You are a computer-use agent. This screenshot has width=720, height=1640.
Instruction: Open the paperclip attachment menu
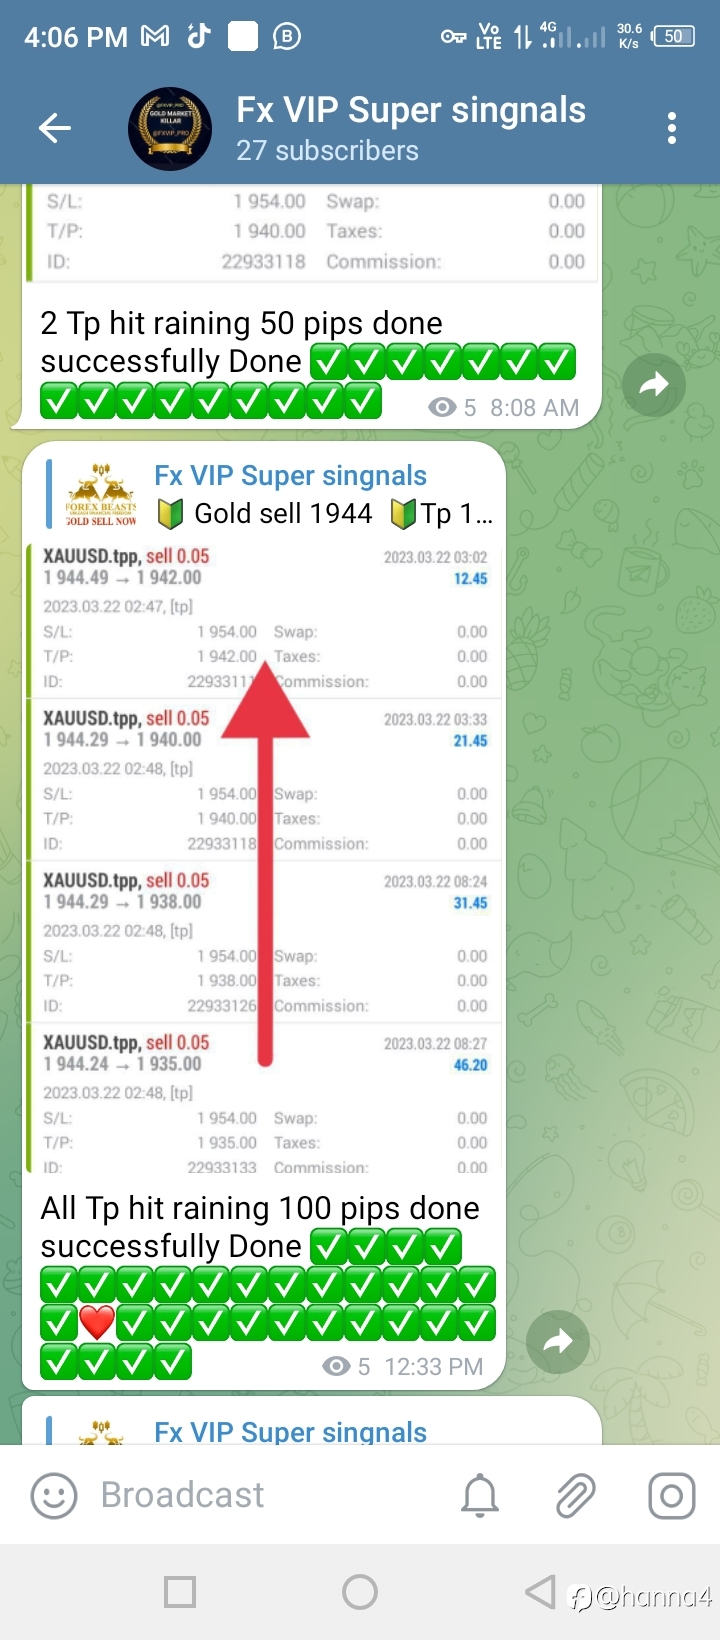coord(576,1496)
